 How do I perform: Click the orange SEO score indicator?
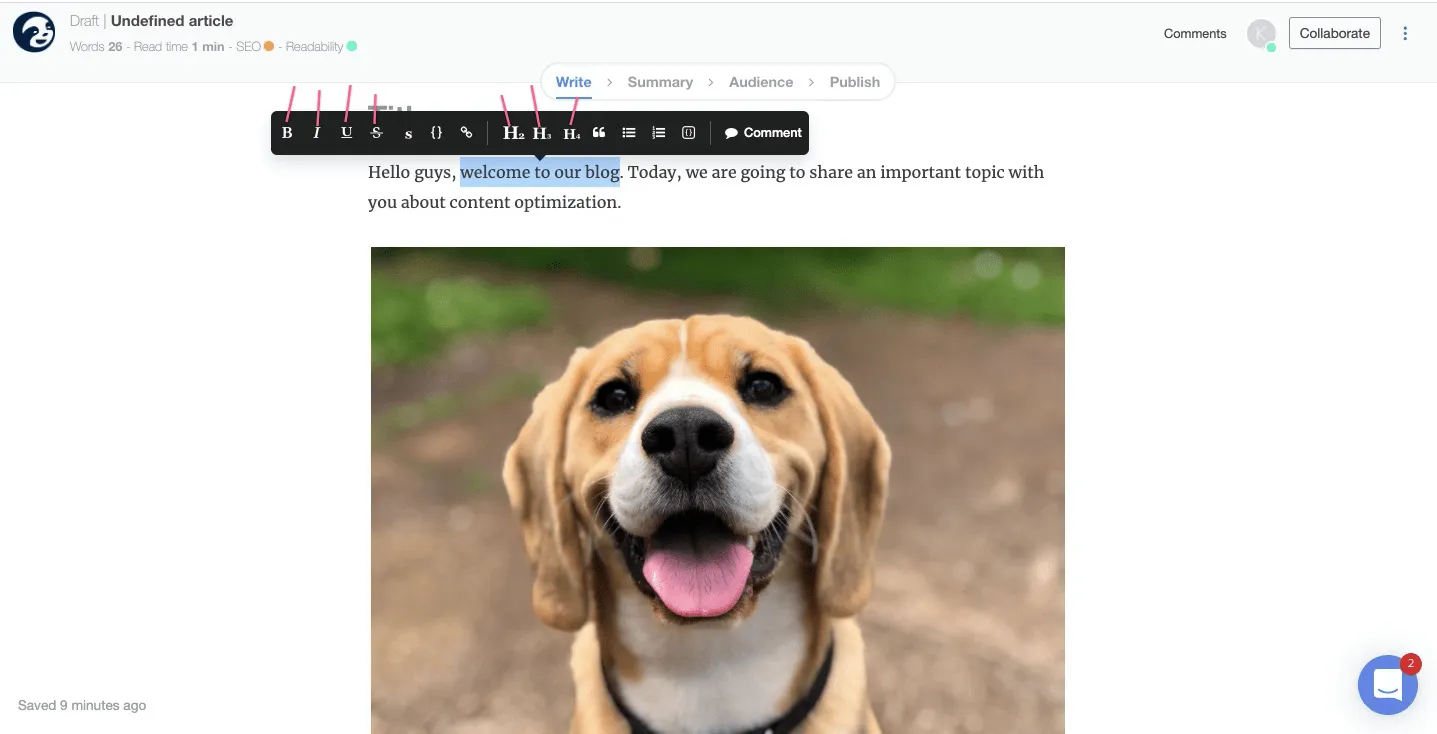click(x=268, y=46)
